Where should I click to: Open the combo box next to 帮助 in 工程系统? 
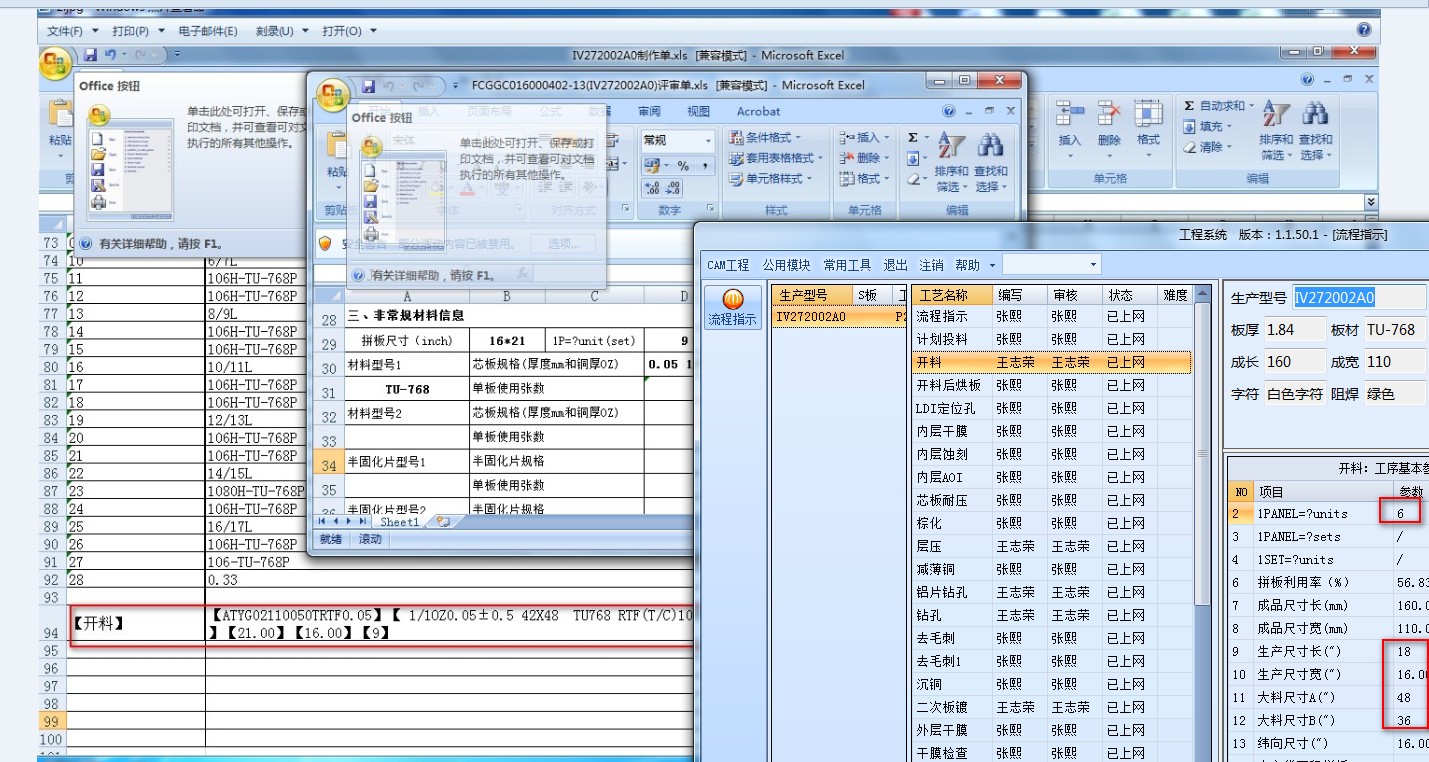point(1051,265)
